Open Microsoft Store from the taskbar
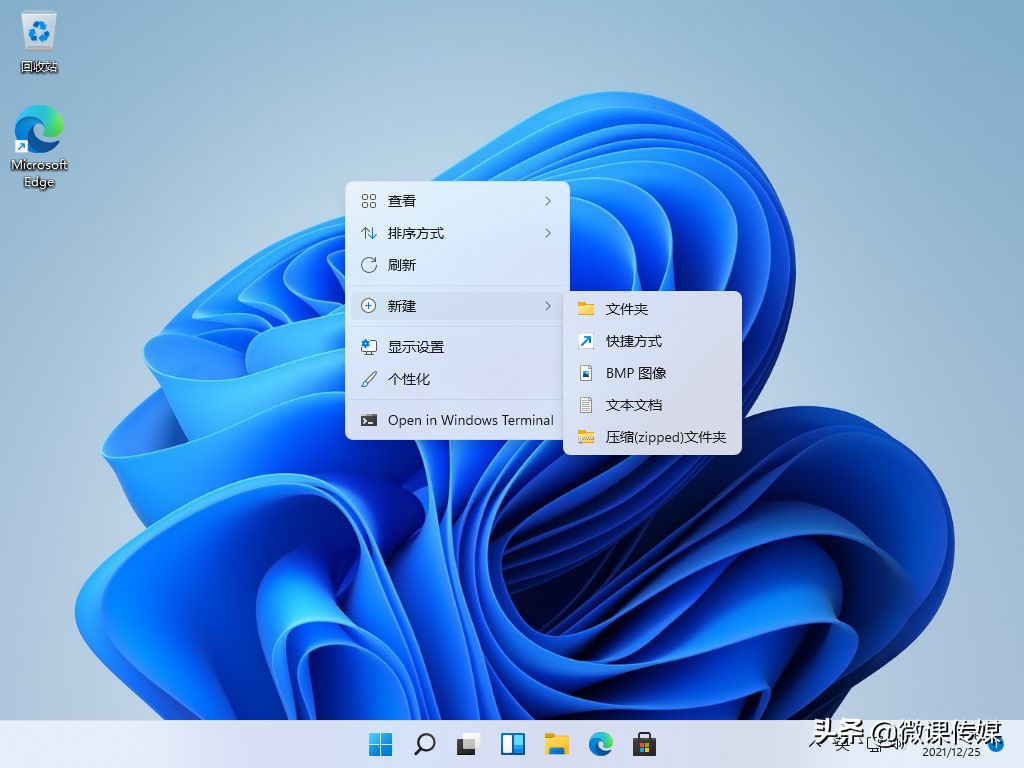 644,744
